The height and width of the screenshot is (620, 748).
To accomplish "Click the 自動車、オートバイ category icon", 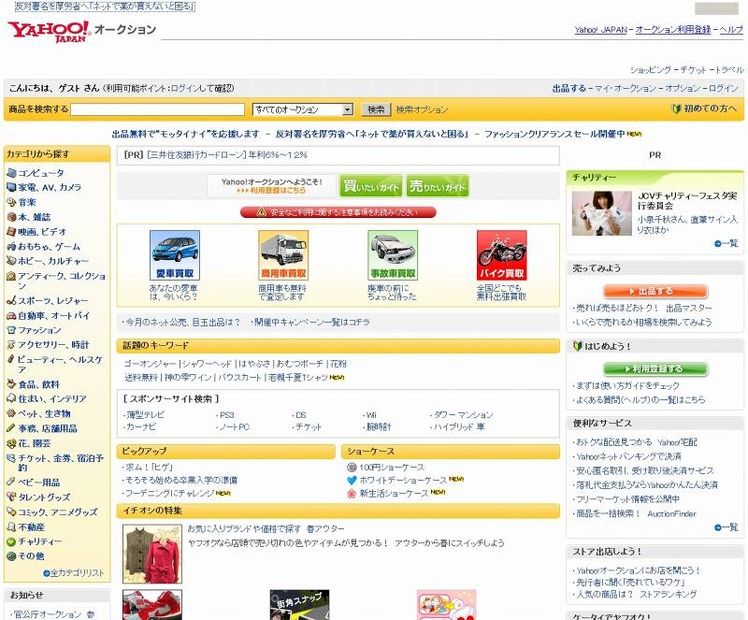I will click(11, 315).
